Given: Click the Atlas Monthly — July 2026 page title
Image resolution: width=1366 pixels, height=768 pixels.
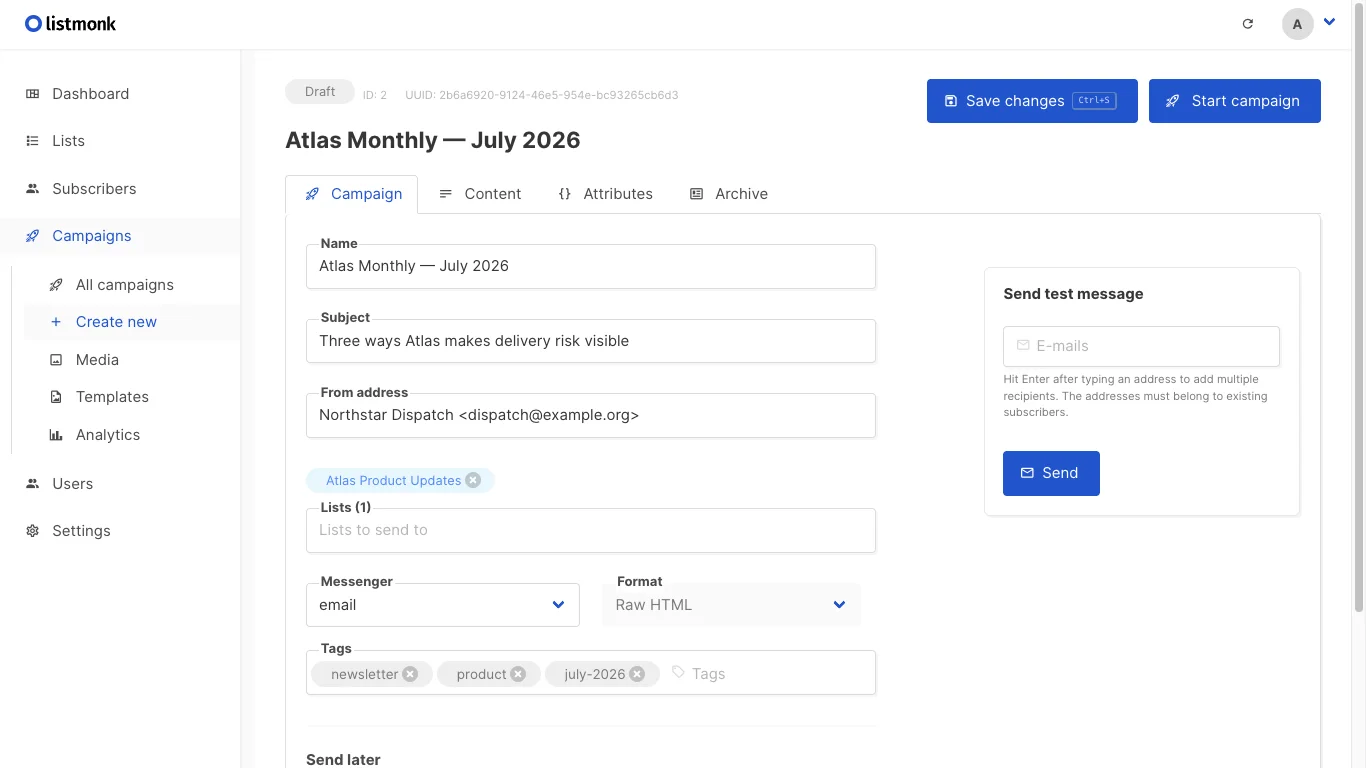Looking at the screenshot, I should click(x=433, y=140).
